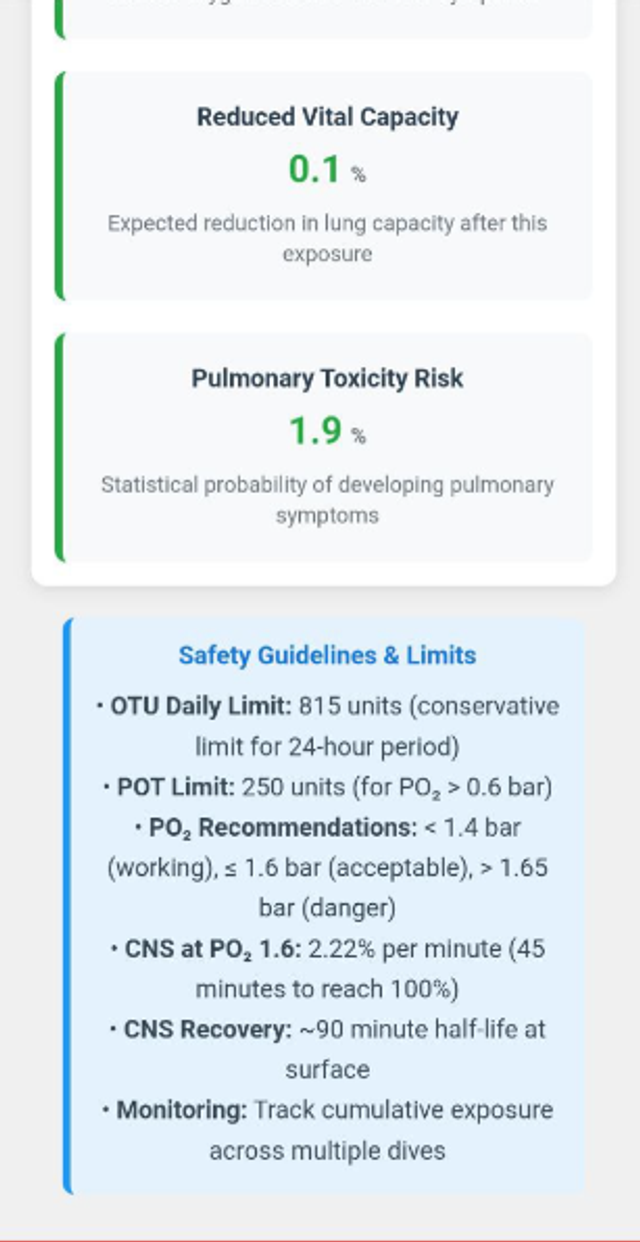Click the CNS Recovery label
Viewport: 640px width, 1242px height.
point(208,1029)
